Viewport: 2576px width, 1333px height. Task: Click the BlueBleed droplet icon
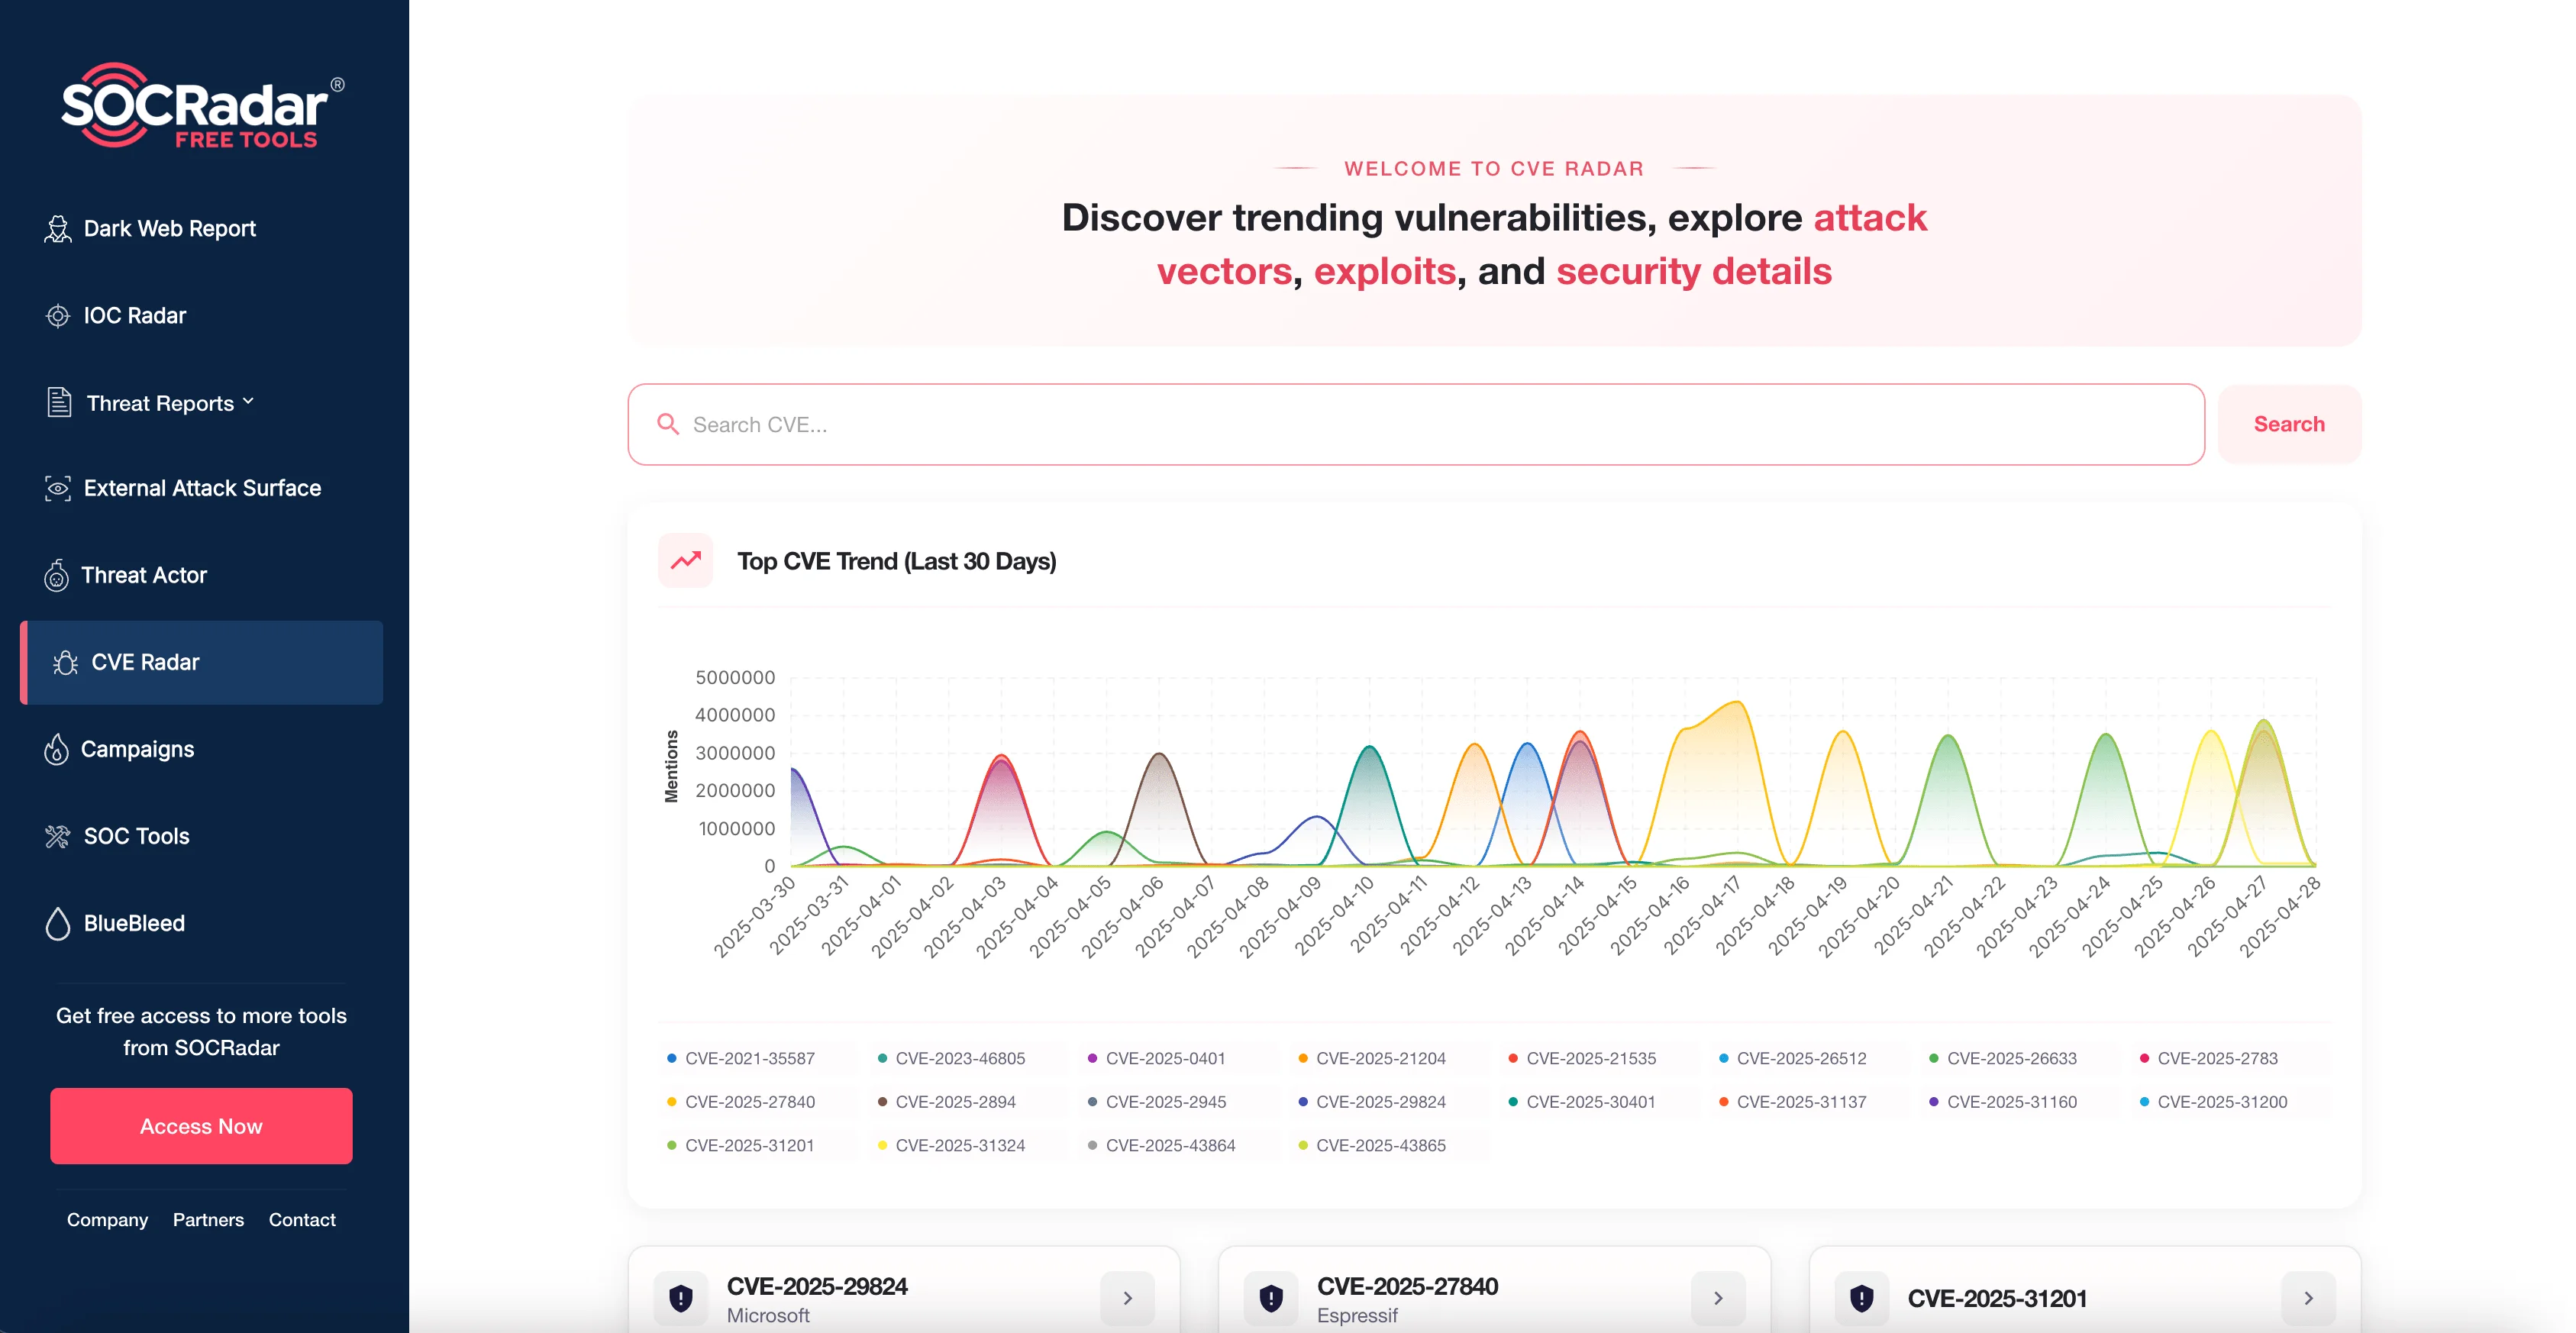(x=58, y=923)
